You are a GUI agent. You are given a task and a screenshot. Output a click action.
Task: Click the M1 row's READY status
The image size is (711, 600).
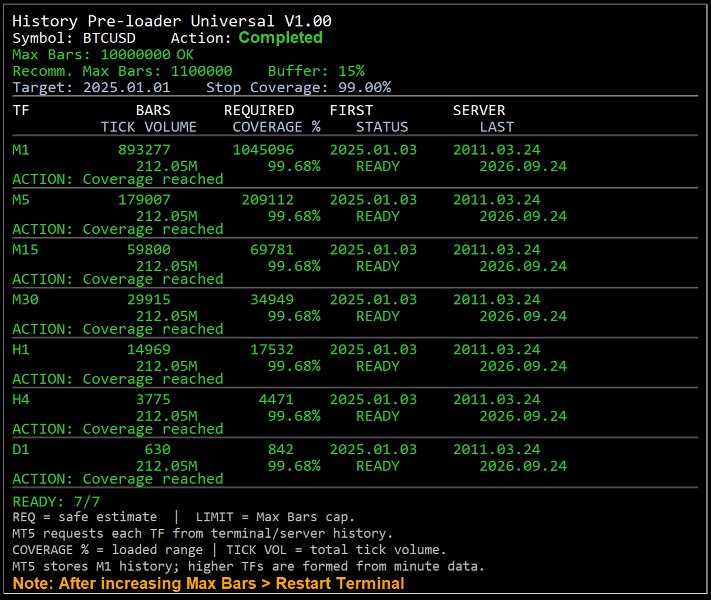click(x=378, y=166)
